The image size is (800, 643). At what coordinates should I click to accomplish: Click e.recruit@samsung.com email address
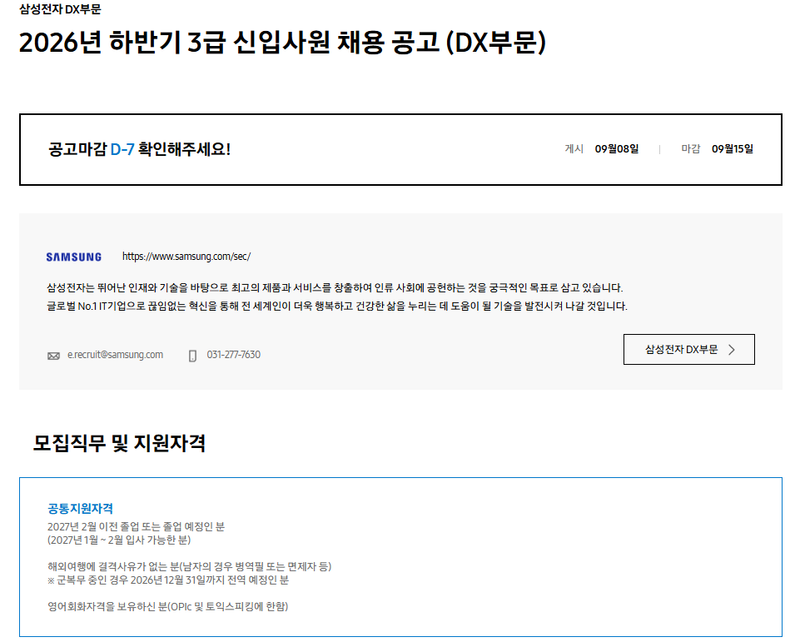pos(115,355)
